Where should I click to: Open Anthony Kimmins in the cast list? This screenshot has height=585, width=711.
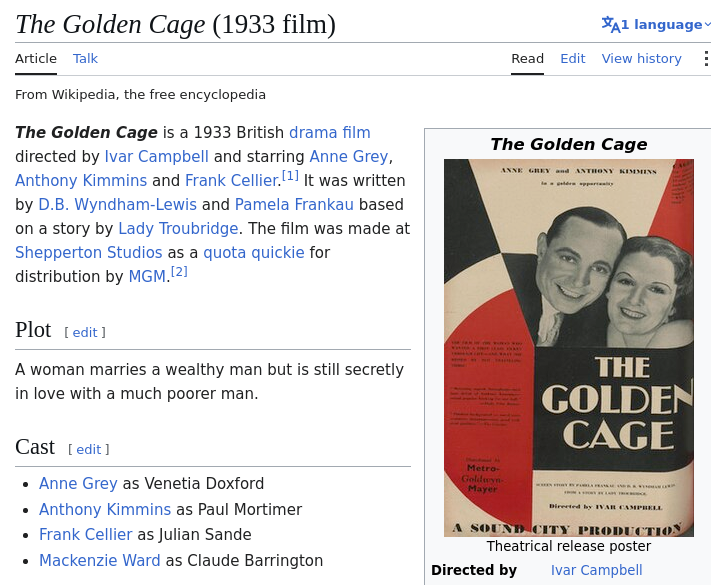coord(105,509)
